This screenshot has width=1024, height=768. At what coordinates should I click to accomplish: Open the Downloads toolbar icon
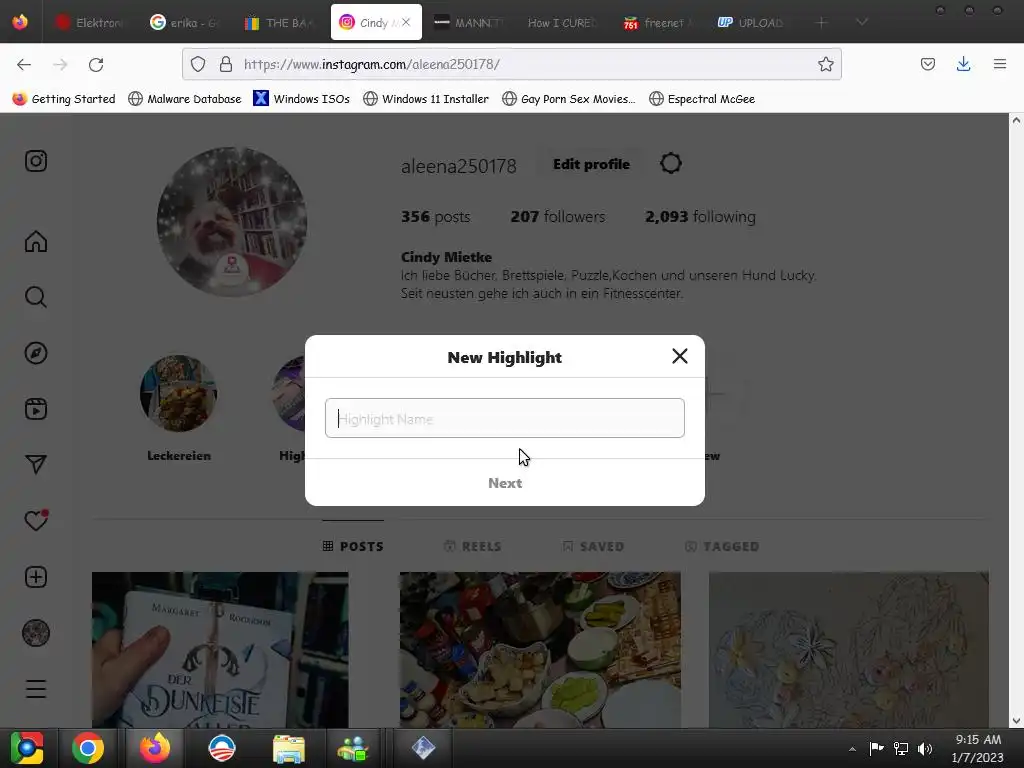963,64
